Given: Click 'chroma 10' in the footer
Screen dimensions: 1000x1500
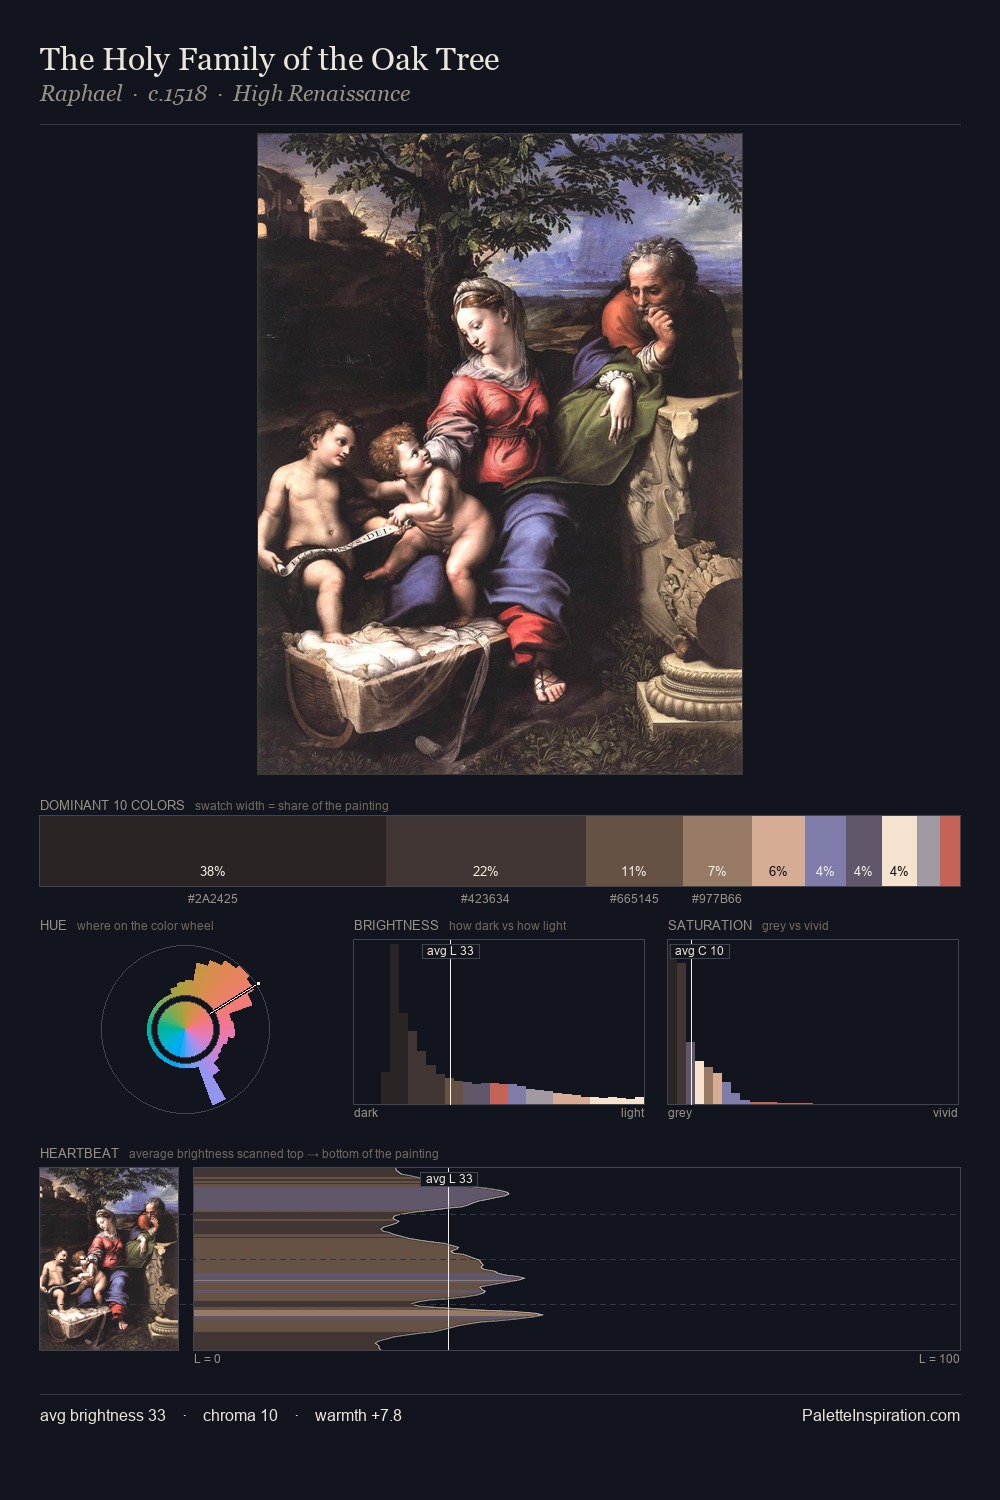Looking at the screenshot, I should tap(240, 1415).
